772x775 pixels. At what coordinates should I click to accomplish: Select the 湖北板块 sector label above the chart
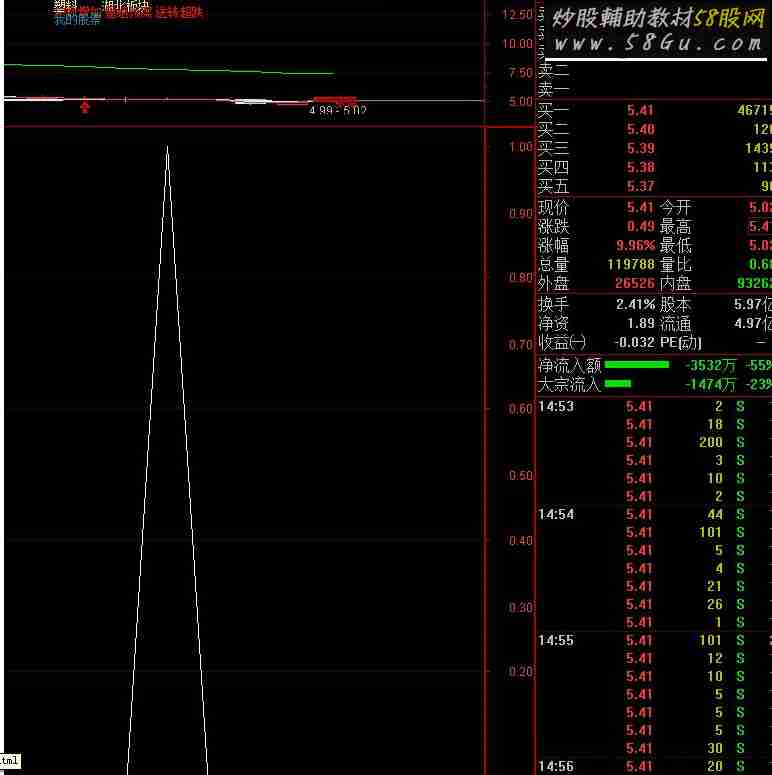pyautogui.click(x=126, y=5)
